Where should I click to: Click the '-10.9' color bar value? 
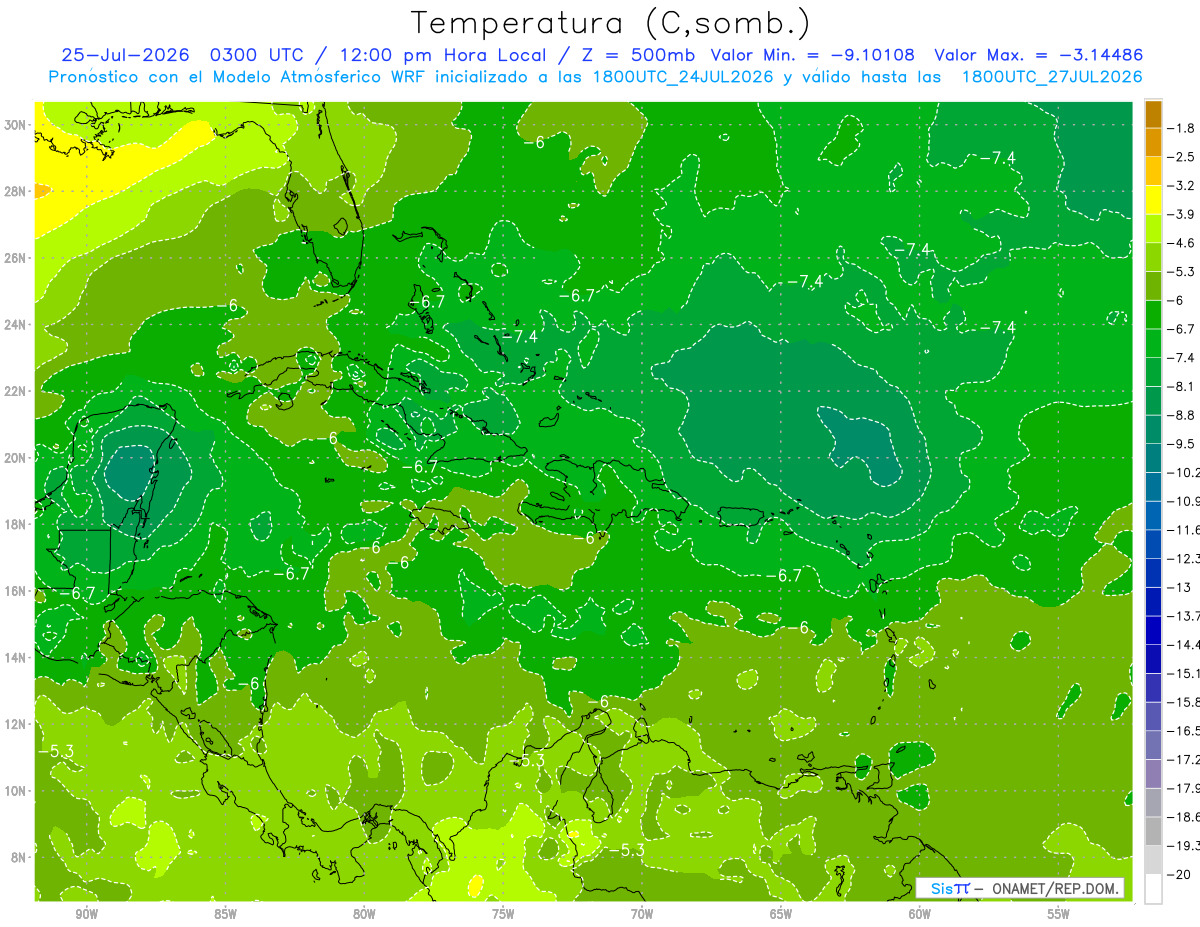click(x=1184, y=501)
